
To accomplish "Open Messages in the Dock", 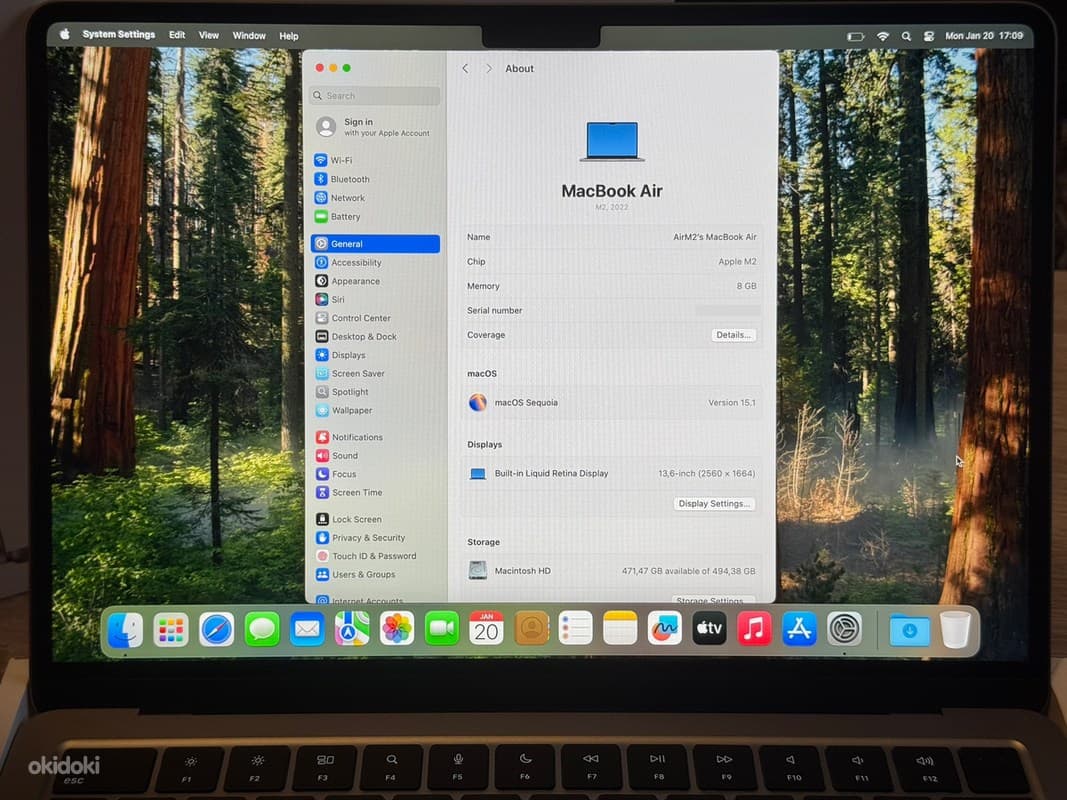I will click(x=262, y=629).
